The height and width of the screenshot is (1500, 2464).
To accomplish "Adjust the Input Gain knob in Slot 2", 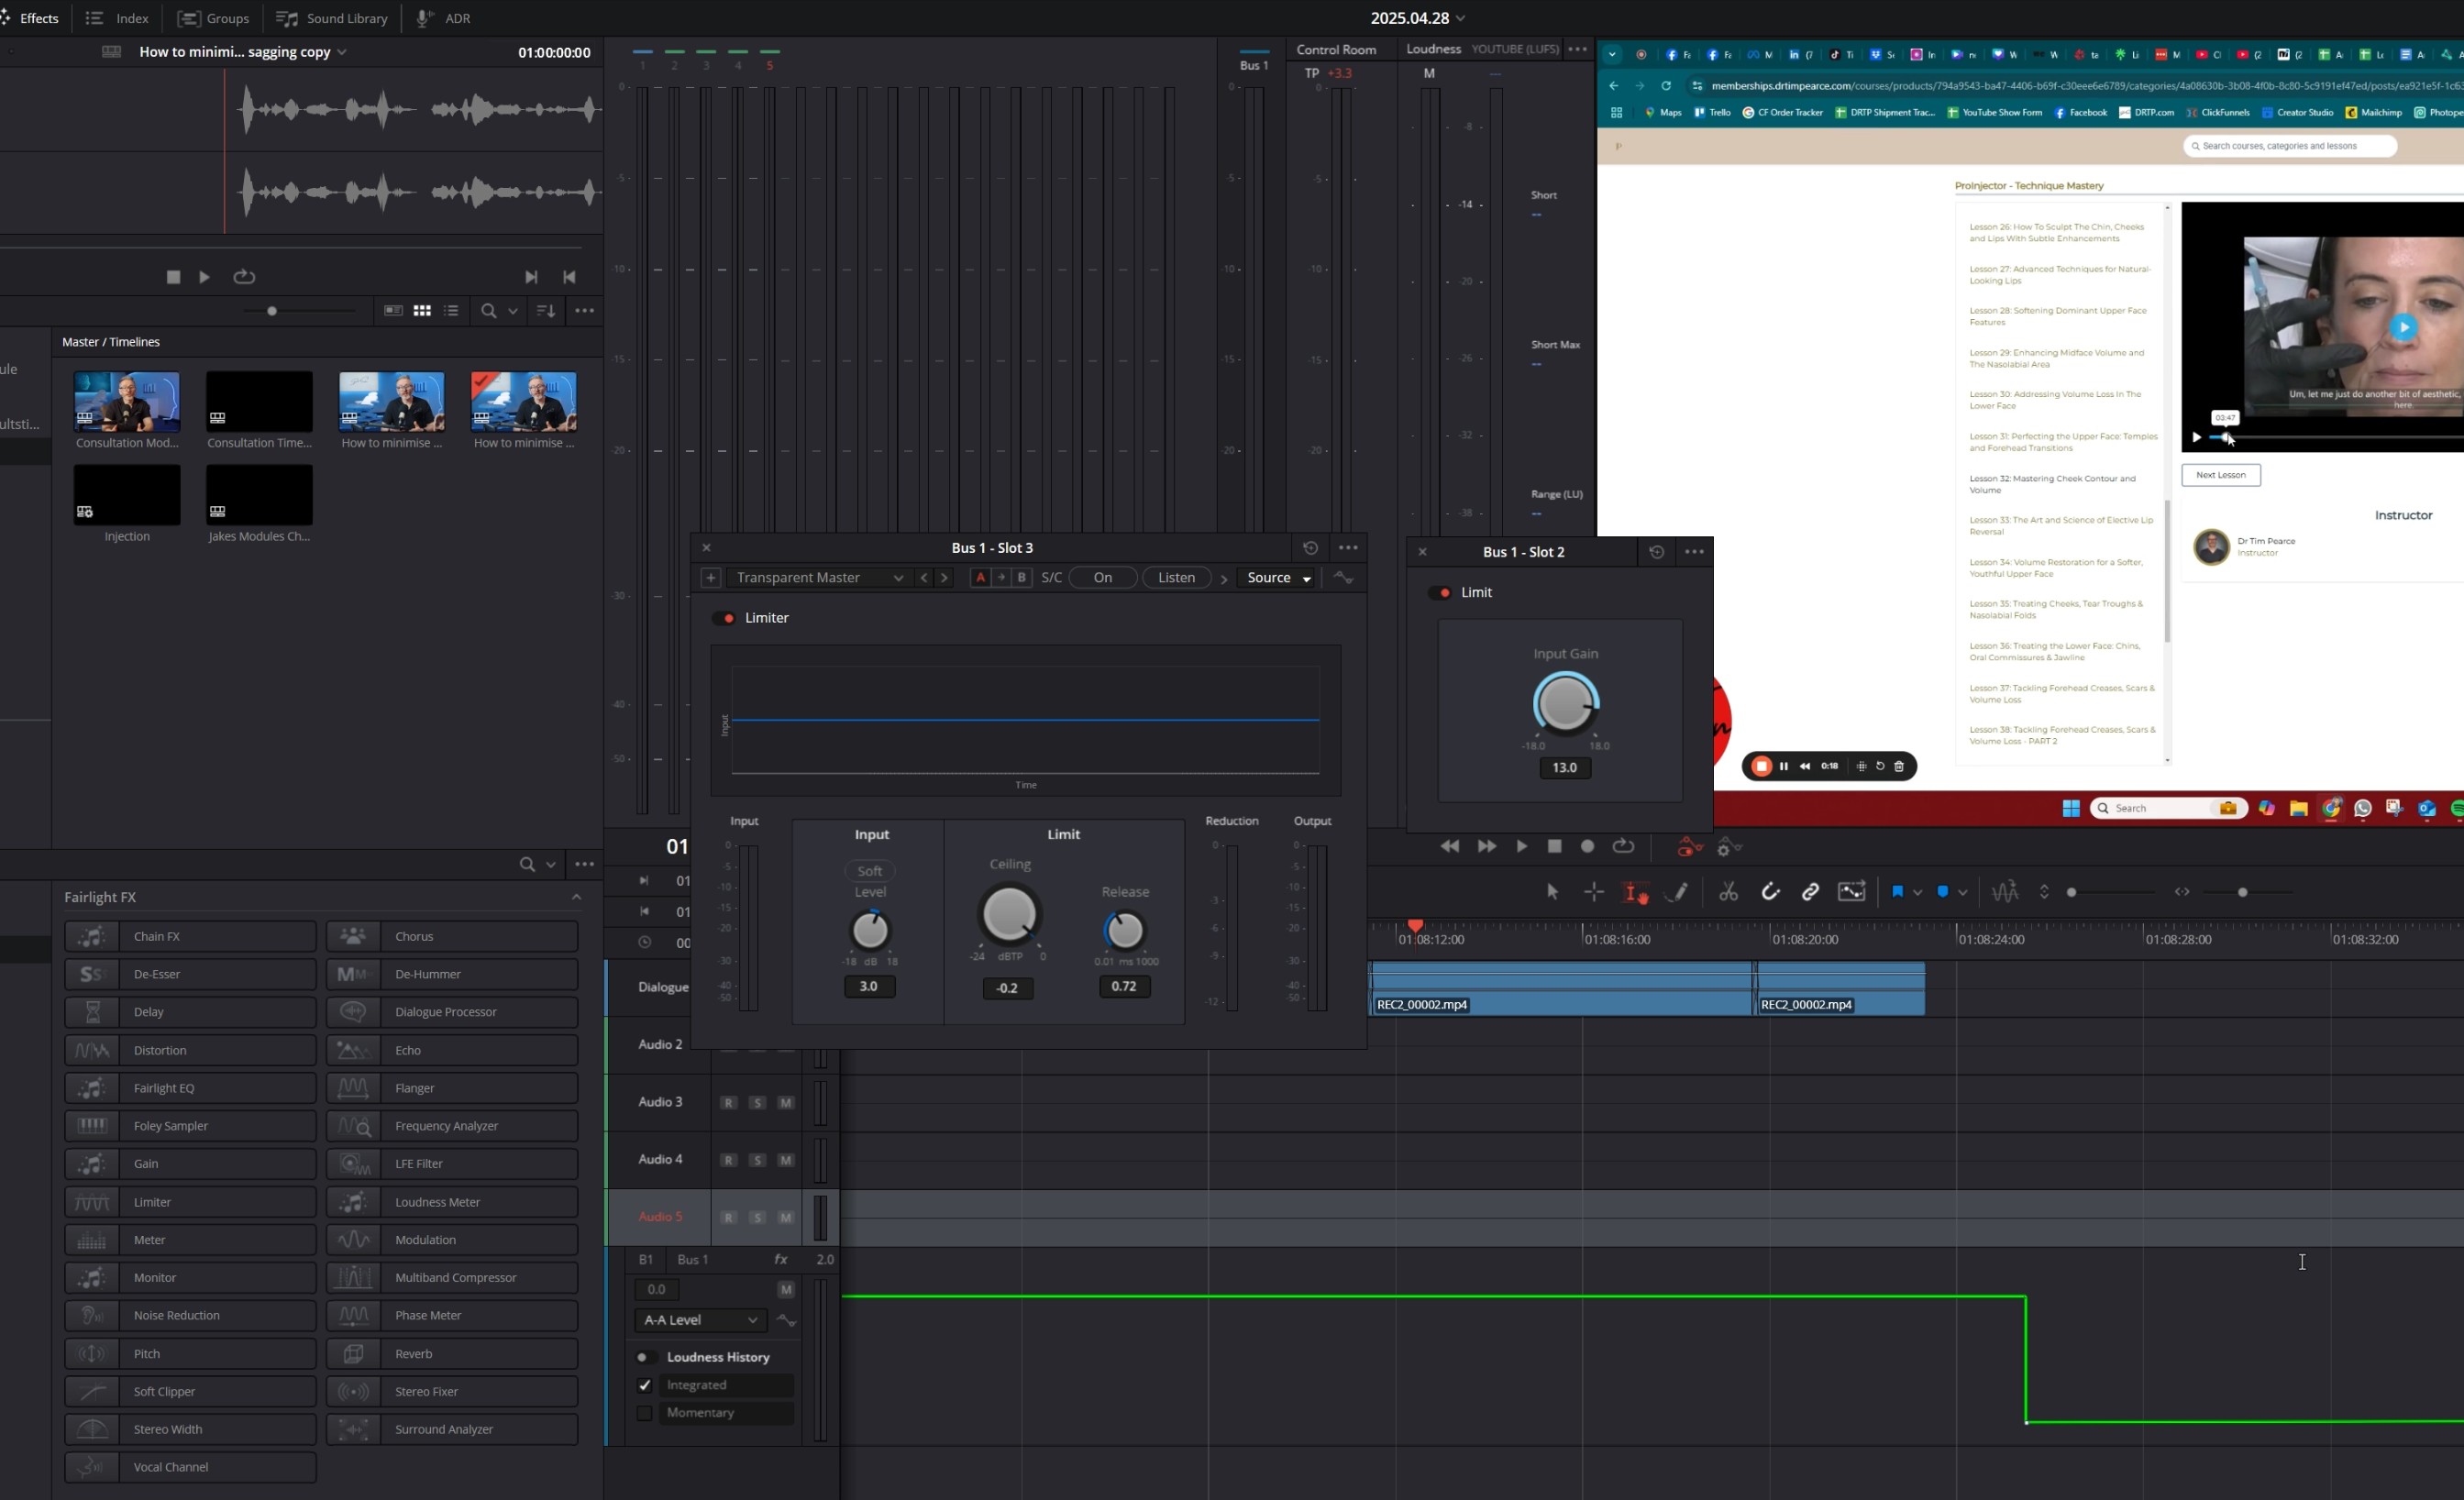I will (1566, 704).
